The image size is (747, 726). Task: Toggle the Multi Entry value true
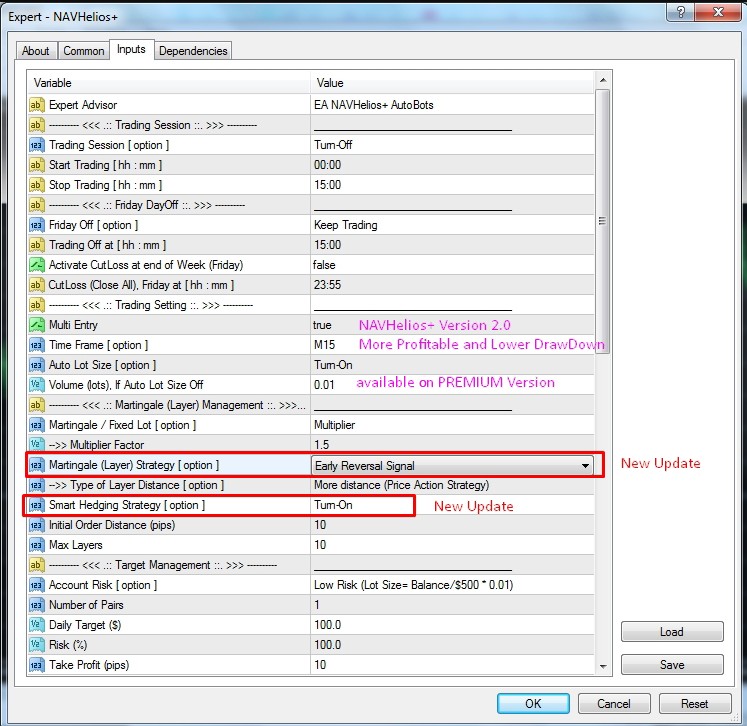tap(322, 325)
